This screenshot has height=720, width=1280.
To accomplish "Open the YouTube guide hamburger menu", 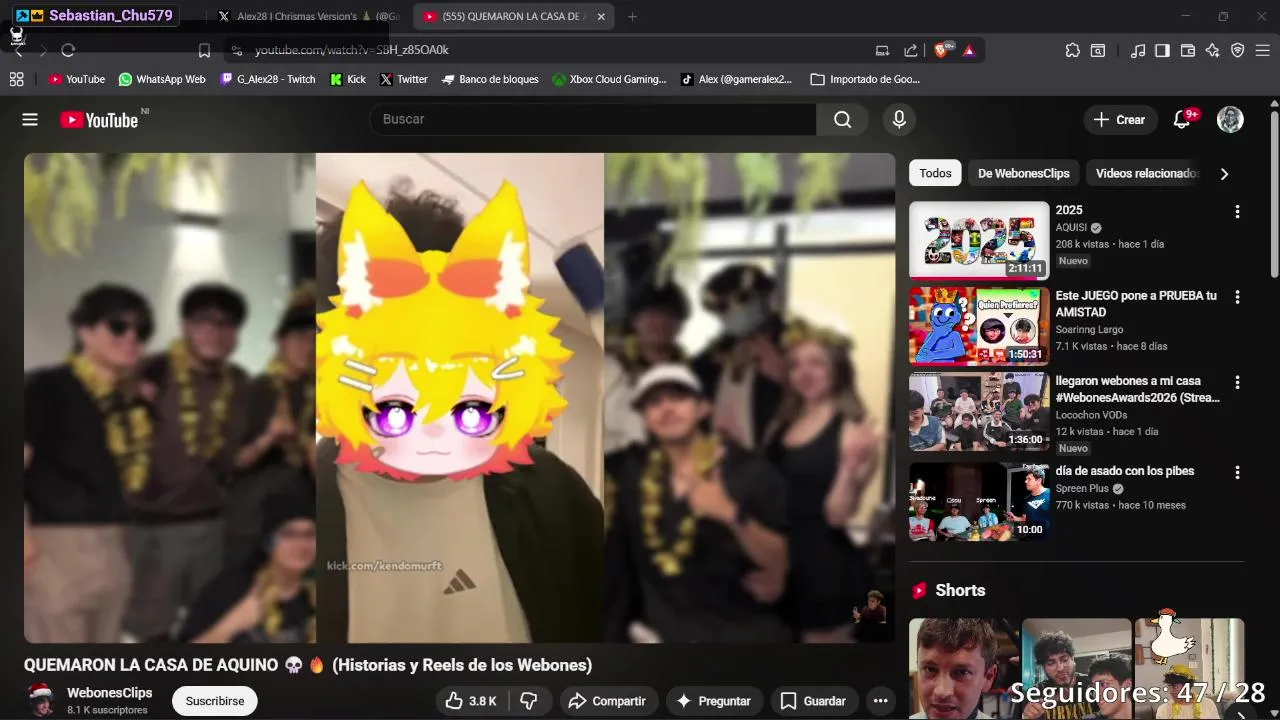I will 30,120.
